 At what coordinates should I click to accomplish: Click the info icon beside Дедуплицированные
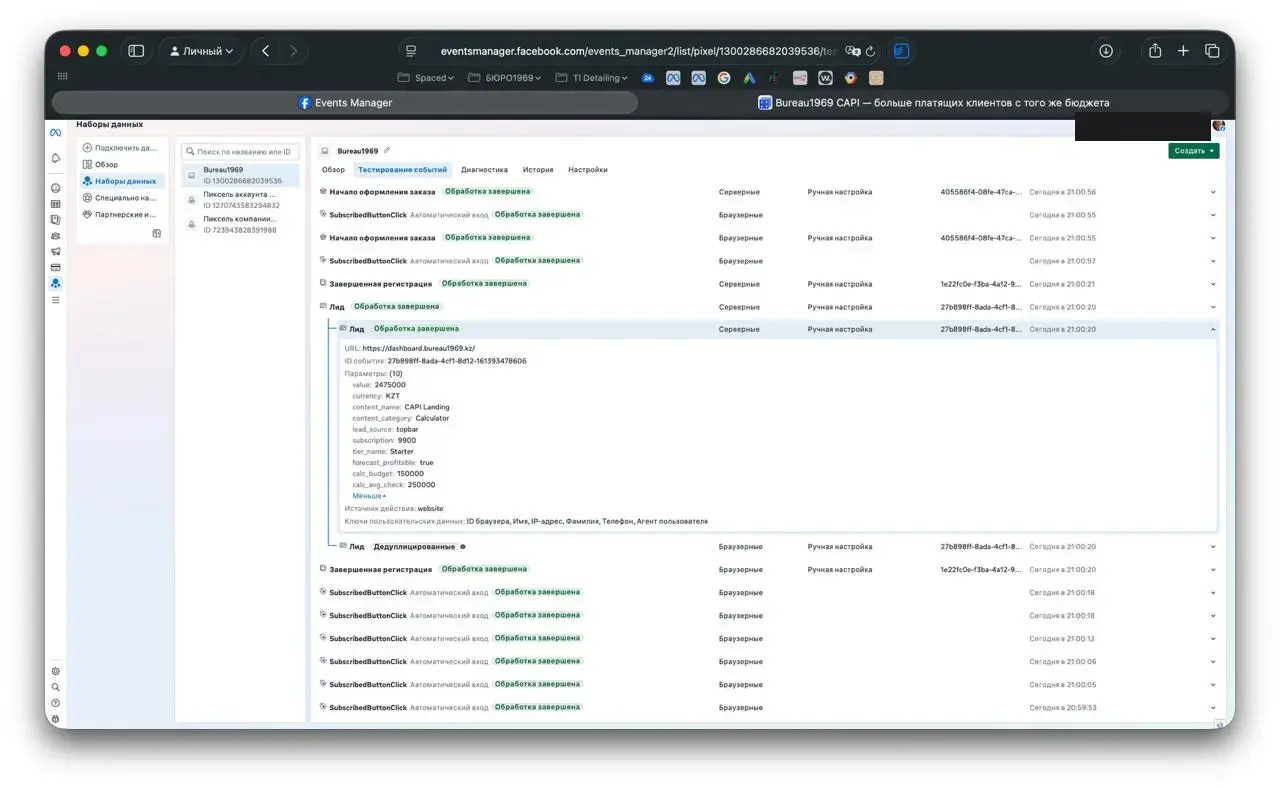(x=462, y=547)
